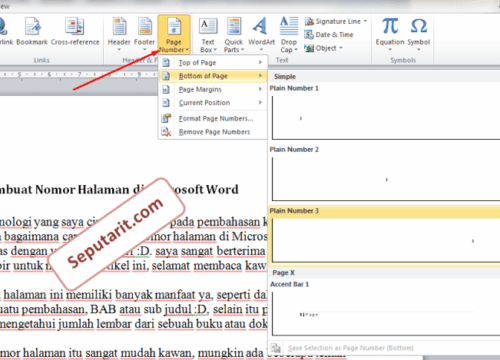Viewport: 500px width, 360px height.
Task: Expand the Object dropdown arrow
Action: 341,48
